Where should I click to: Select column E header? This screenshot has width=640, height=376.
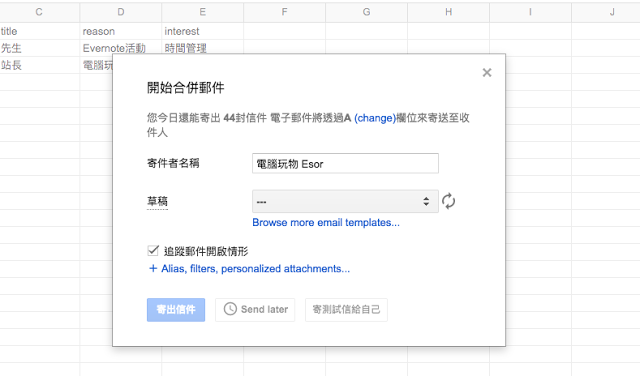(x=202, y=12)
